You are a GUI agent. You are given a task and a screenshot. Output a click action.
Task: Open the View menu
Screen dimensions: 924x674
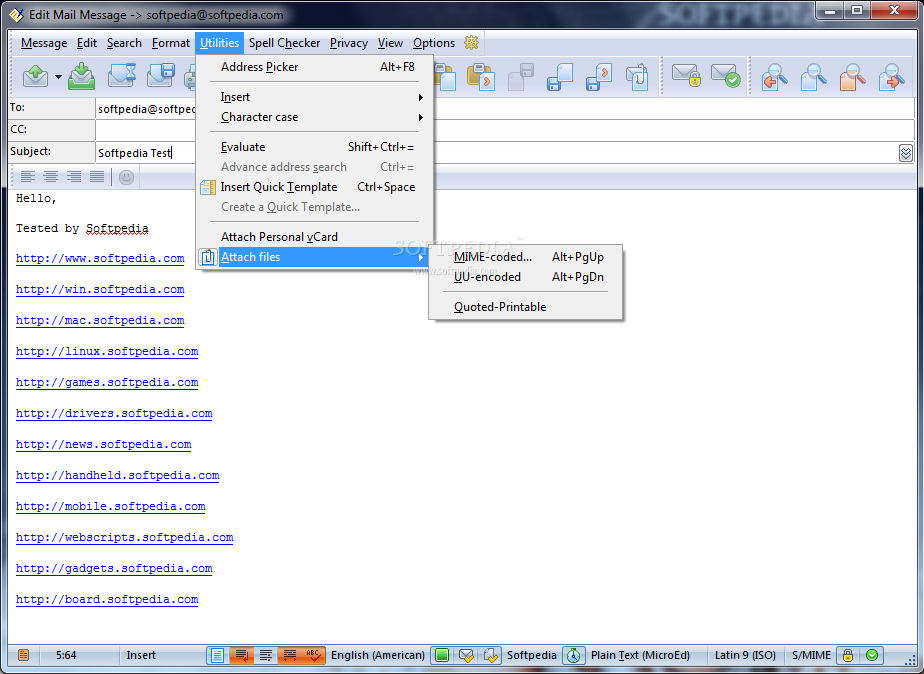pos(390,43)
